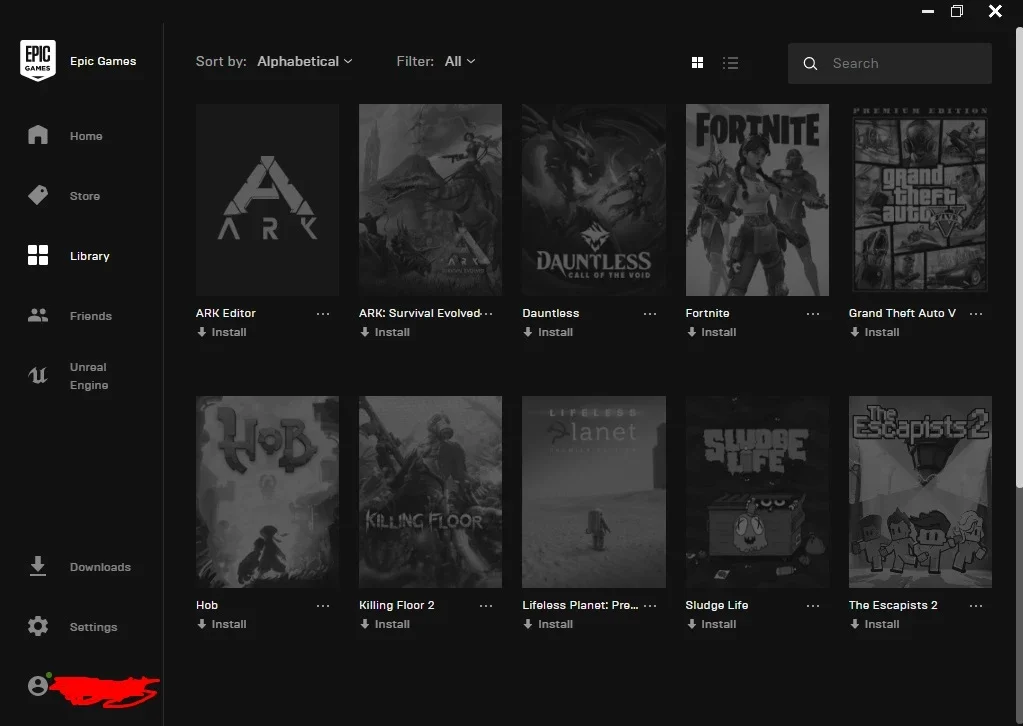Screen dimensions: 1023x726
Task: Click the search magnifier icon
Action: coord(810,63)
